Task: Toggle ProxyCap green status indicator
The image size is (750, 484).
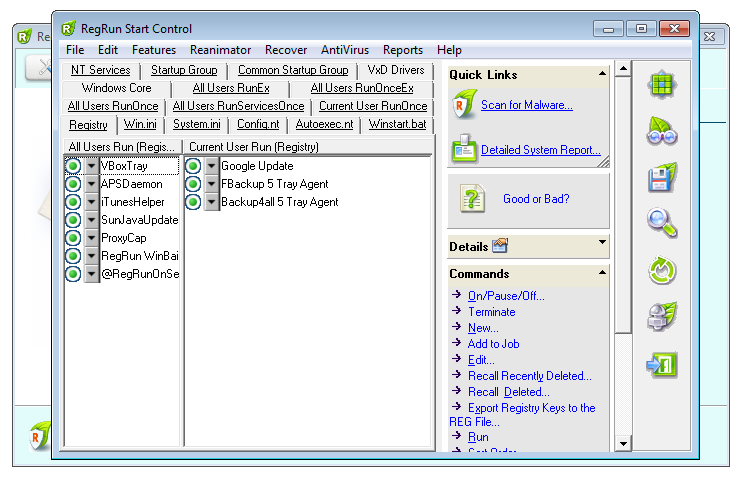Action: pyautogui.click(x=73, y=238)
